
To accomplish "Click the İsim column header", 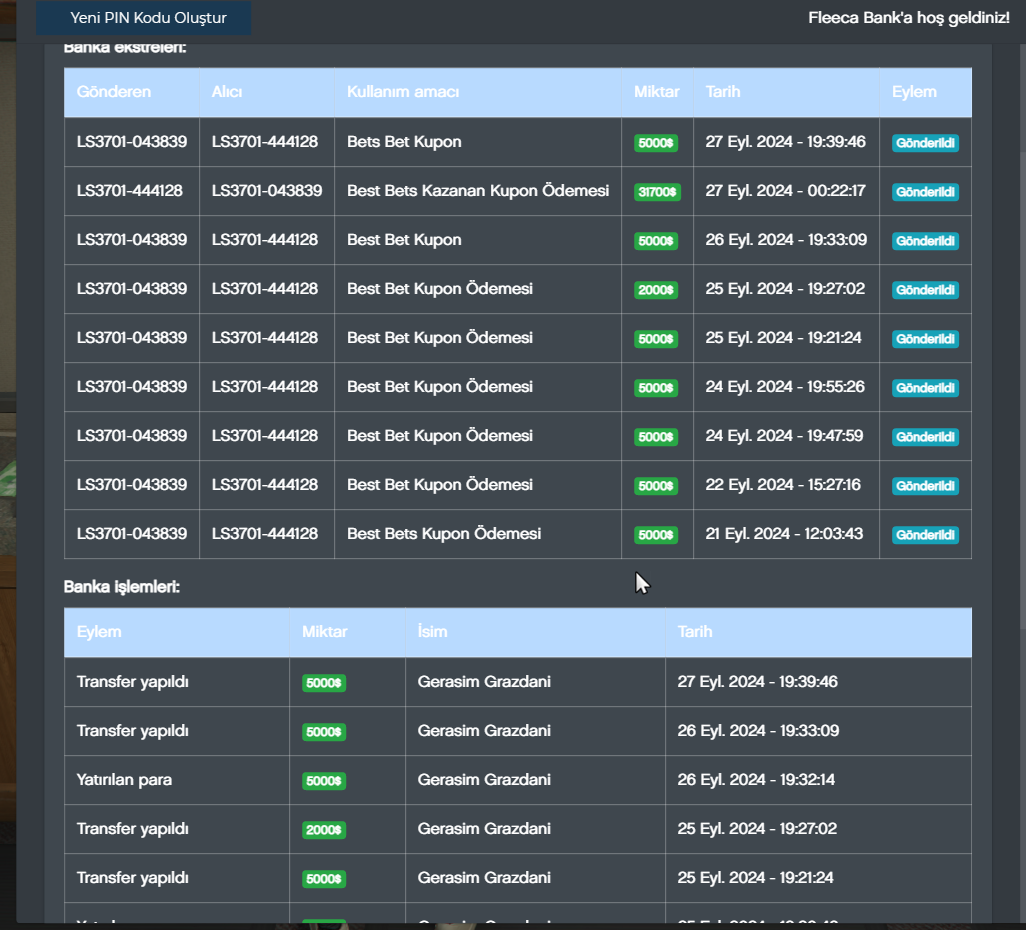I will click(432, 632).
